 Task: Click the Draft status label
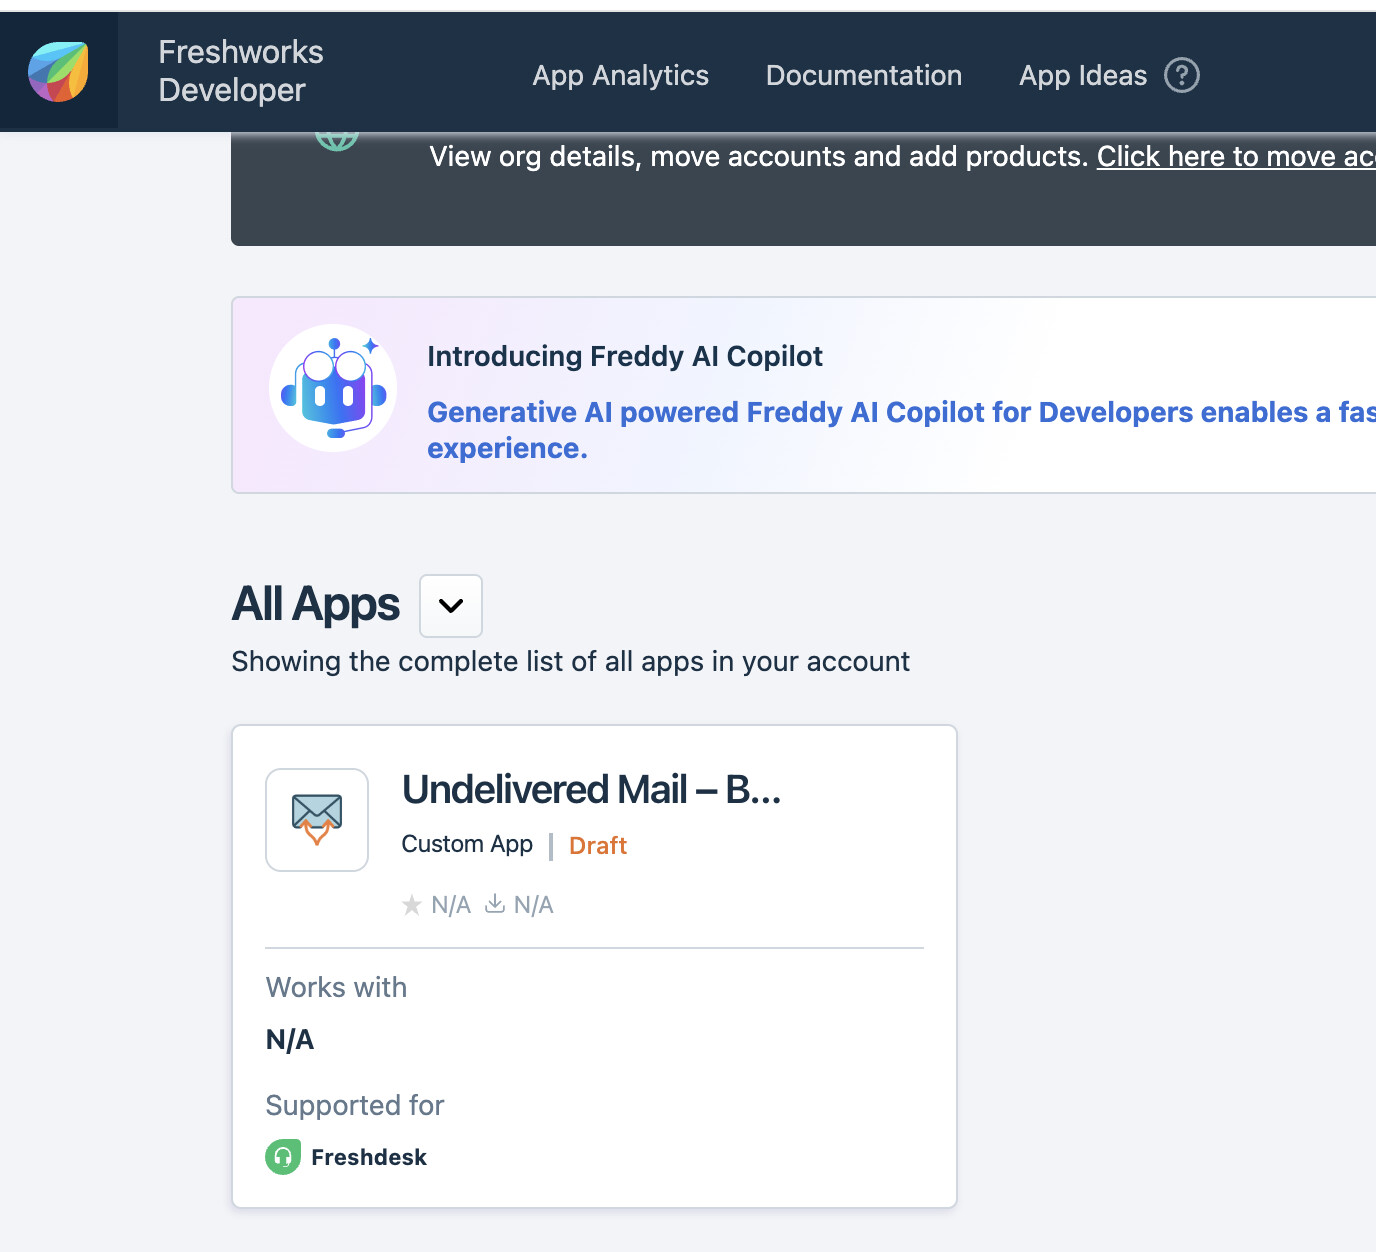click(x=597, y=846)
